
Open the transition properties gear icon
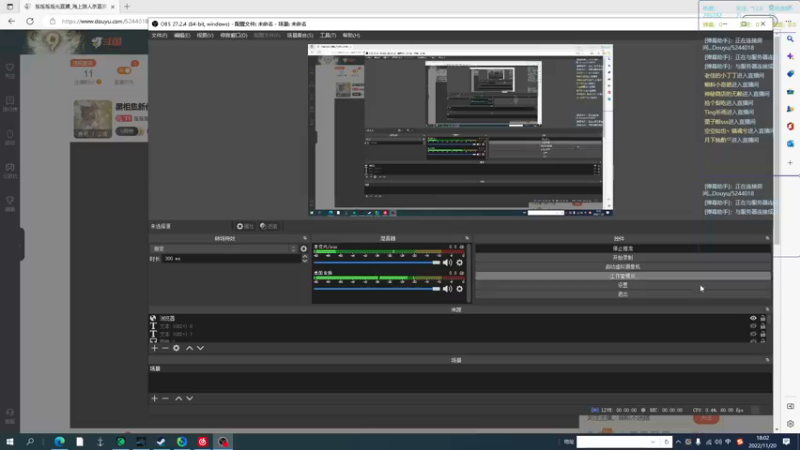tap(304, 248)
